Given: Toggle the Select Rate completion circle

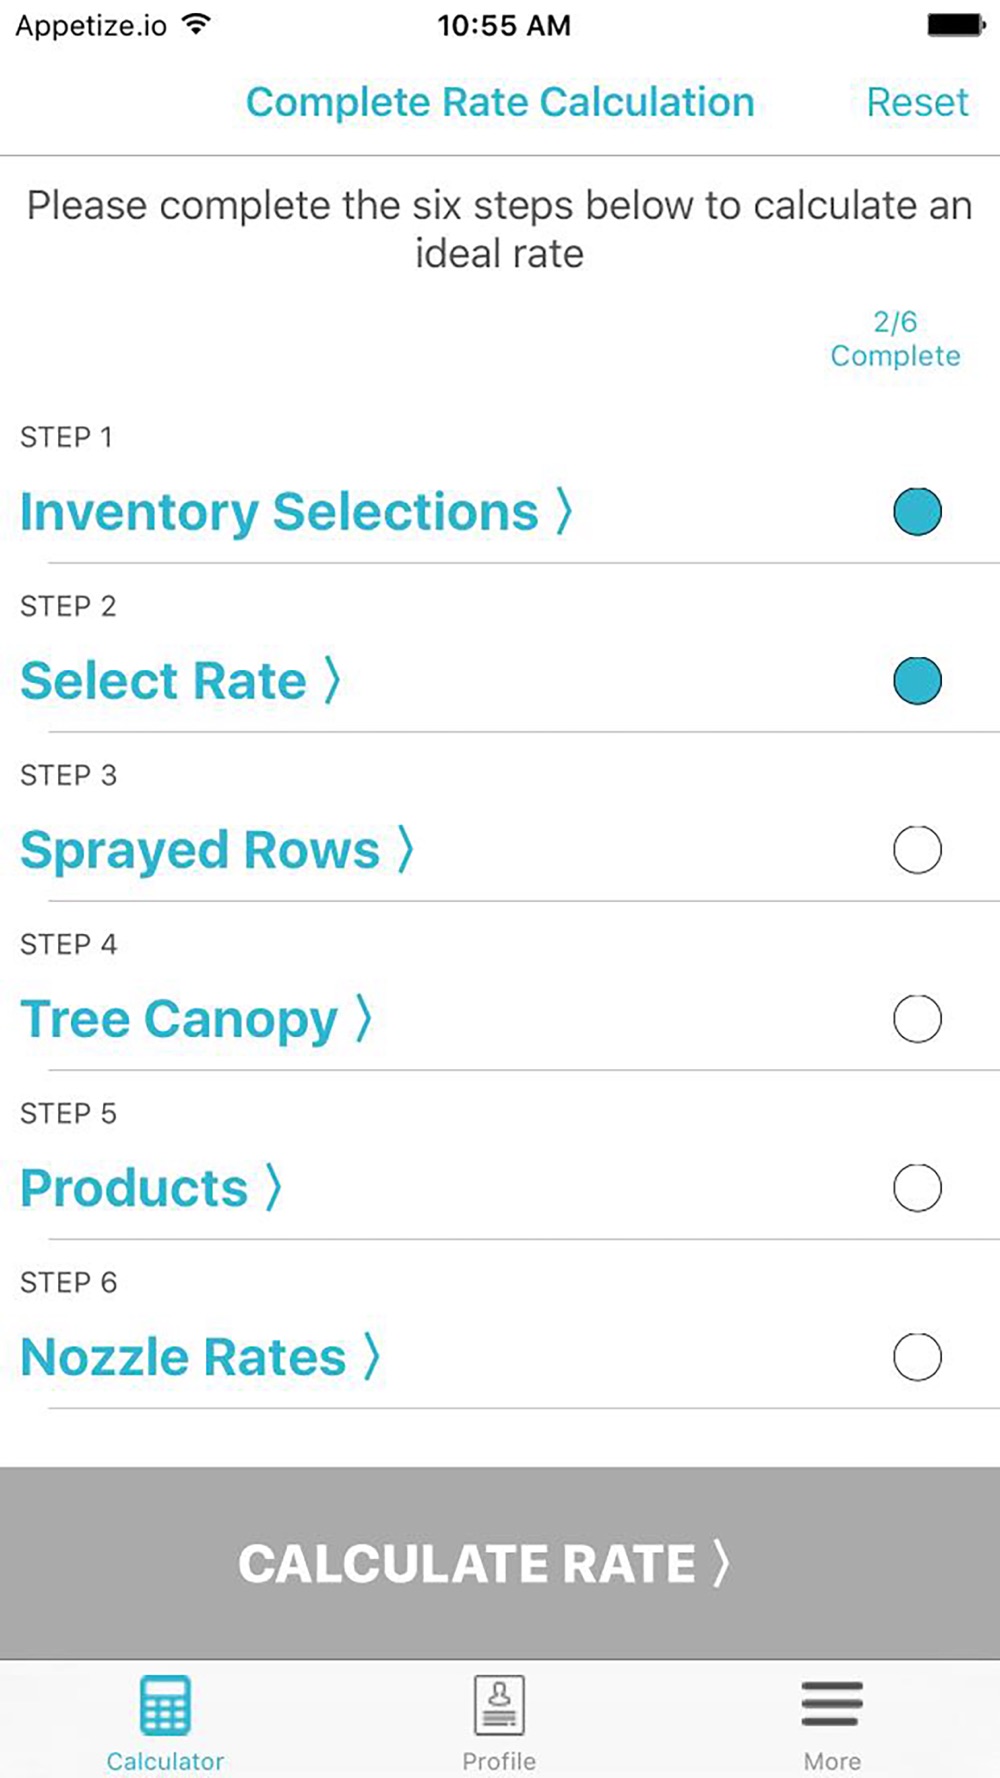Looking at the screenshot, I should coord(917,681).
